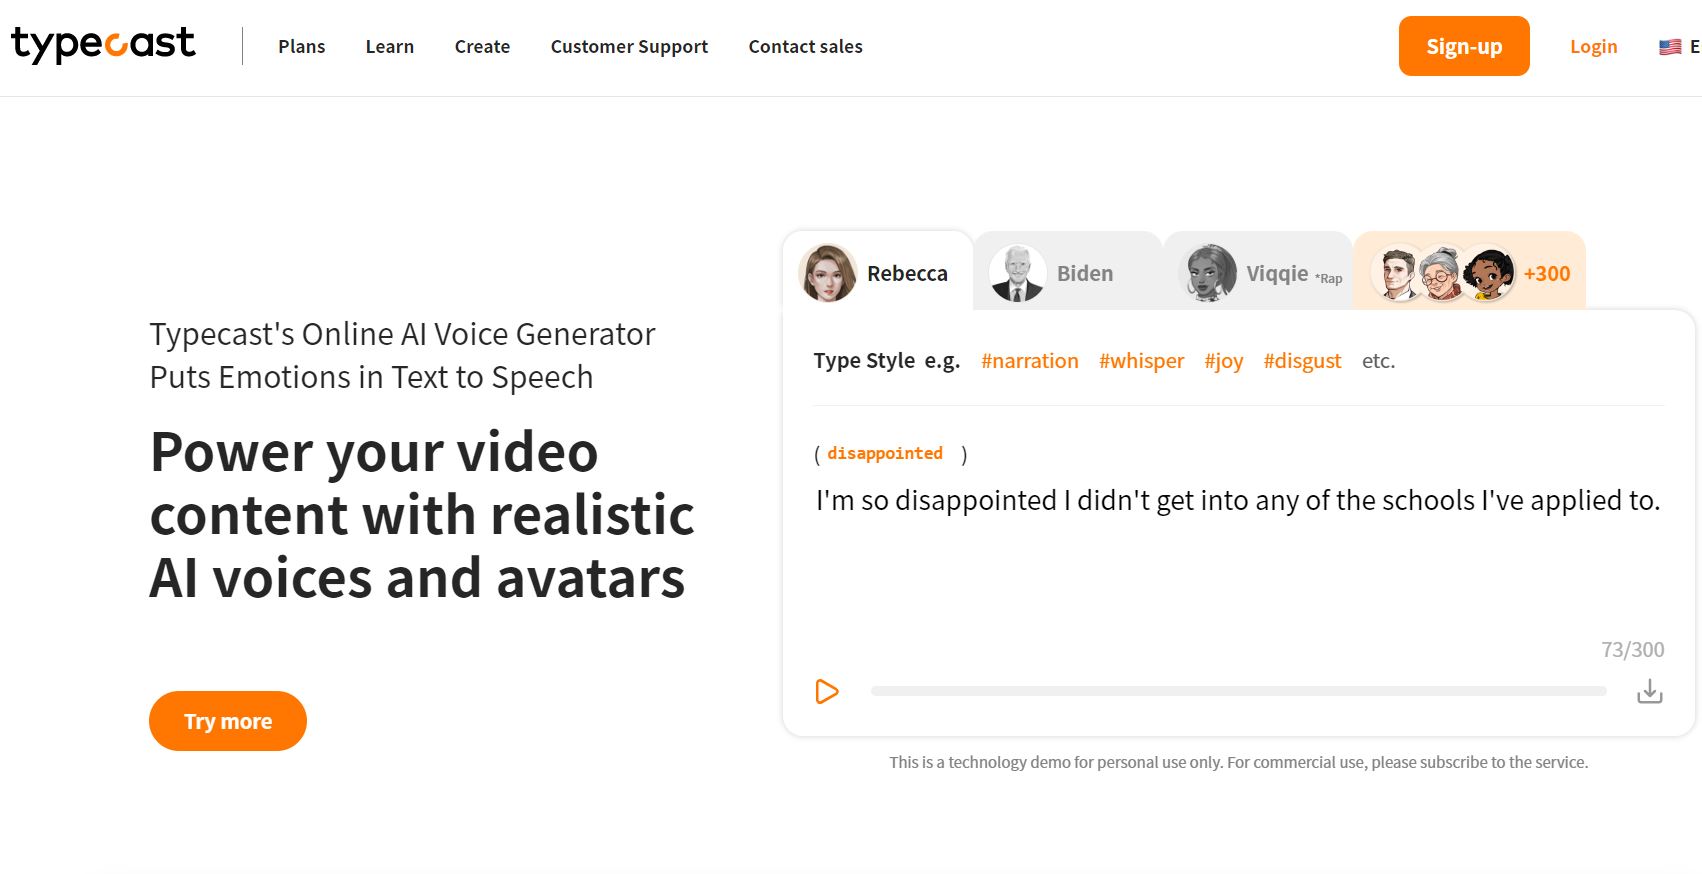Click the 'Power your video content' headline
The image size is (1702, 874).
coord(422,515)
